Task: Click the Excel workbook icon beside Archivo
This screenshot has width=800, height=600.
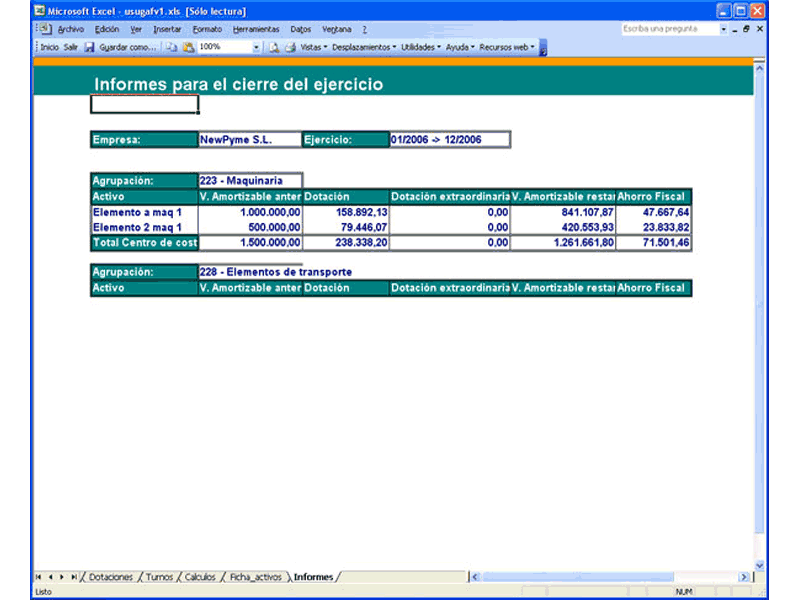Action: coord(45,29)
